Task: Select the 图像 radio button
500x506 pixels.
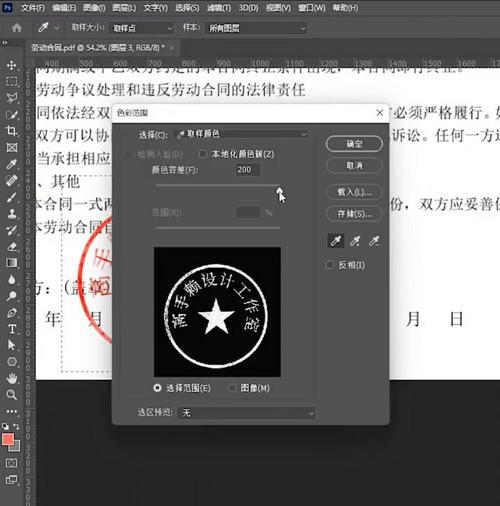Action: pyautogui.click(x=232, y=388)
